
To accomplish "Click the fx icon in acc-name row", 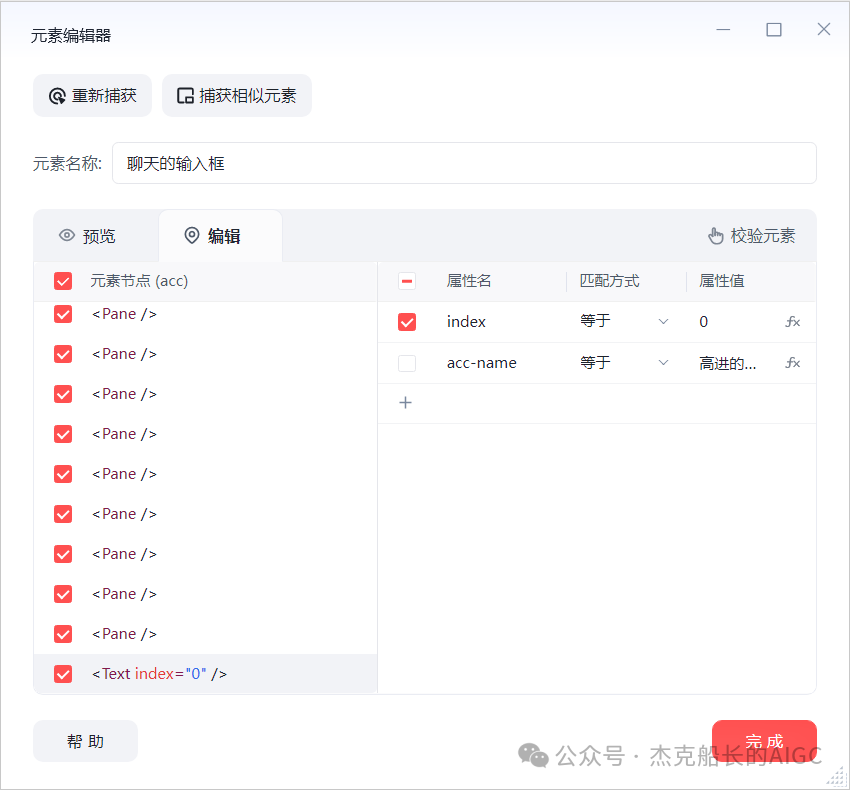I will [x=793, y=363].
